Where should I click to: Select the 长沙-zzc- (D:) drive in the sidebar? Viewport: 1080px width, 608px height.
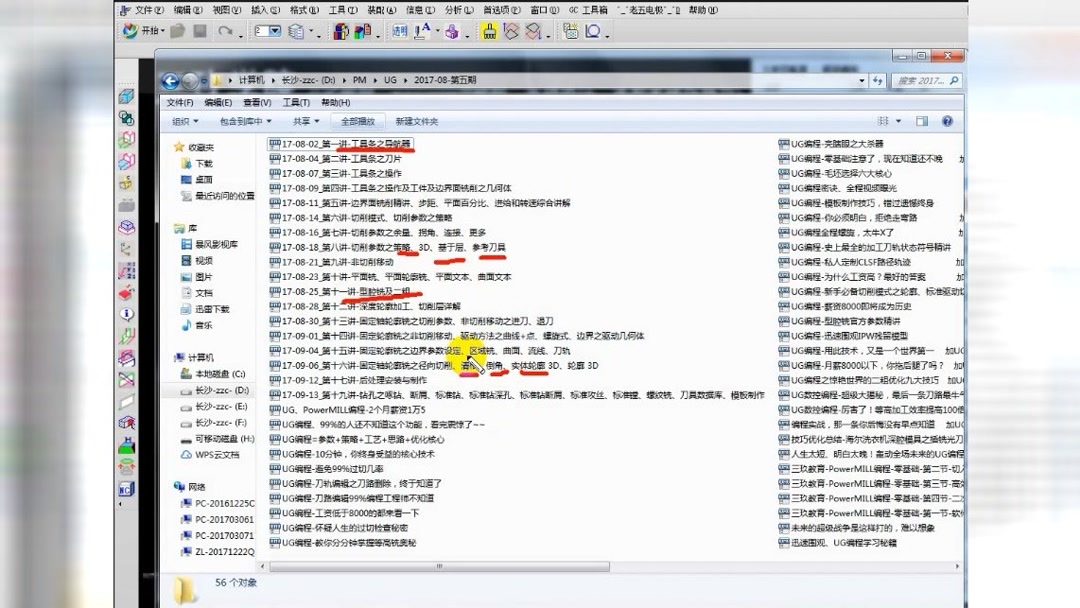225,389
